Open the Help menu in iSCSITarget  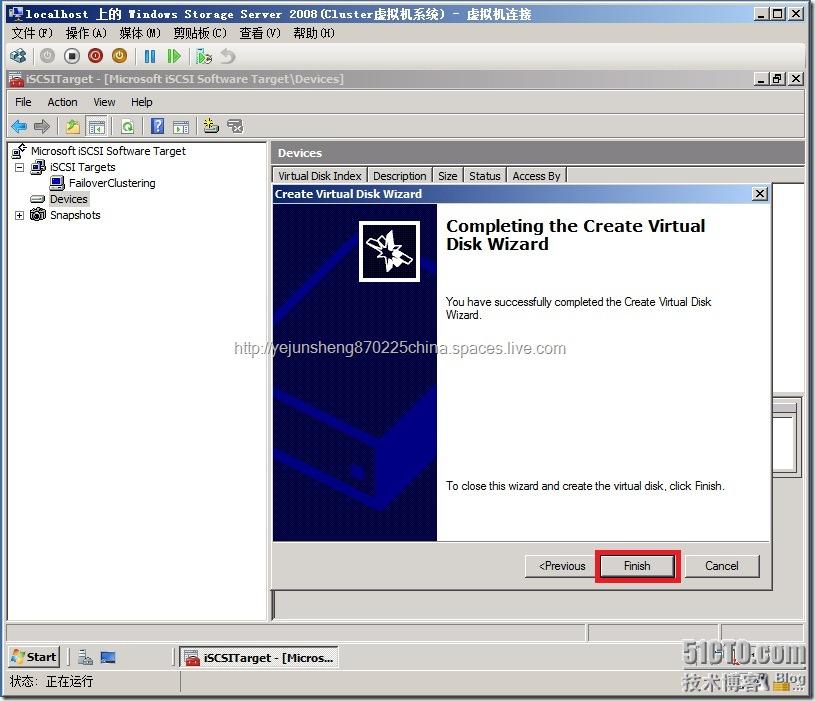141,102
